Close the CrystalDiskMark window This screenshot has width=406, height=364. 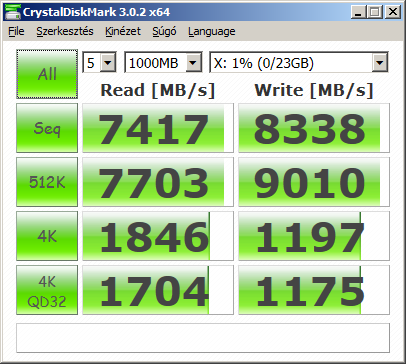tap(393, 12)
